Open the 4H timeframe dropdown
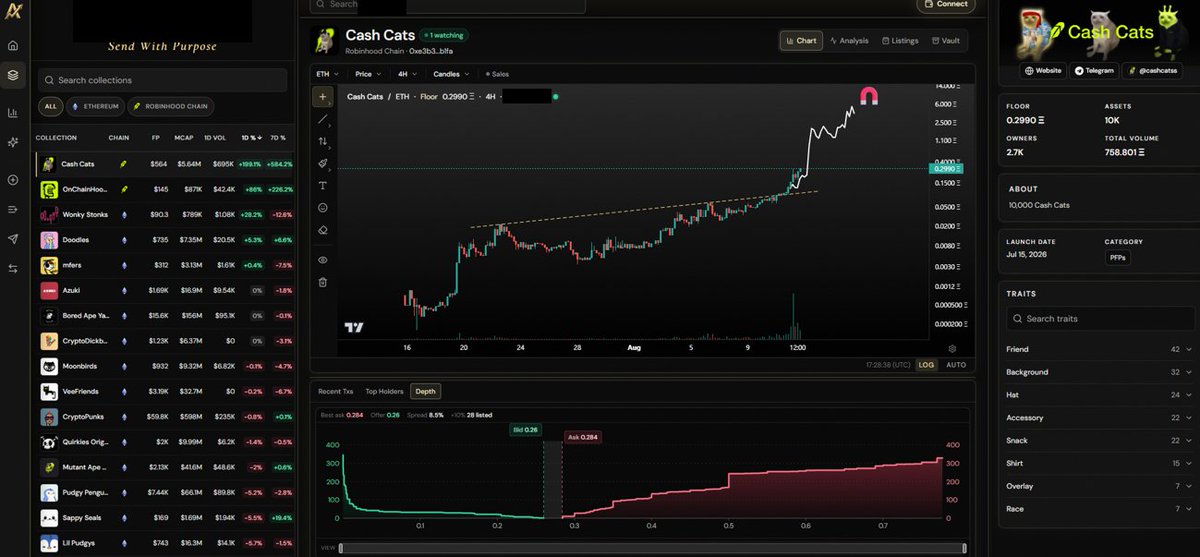Screen dimensions: 1200x557 (406, 74)
